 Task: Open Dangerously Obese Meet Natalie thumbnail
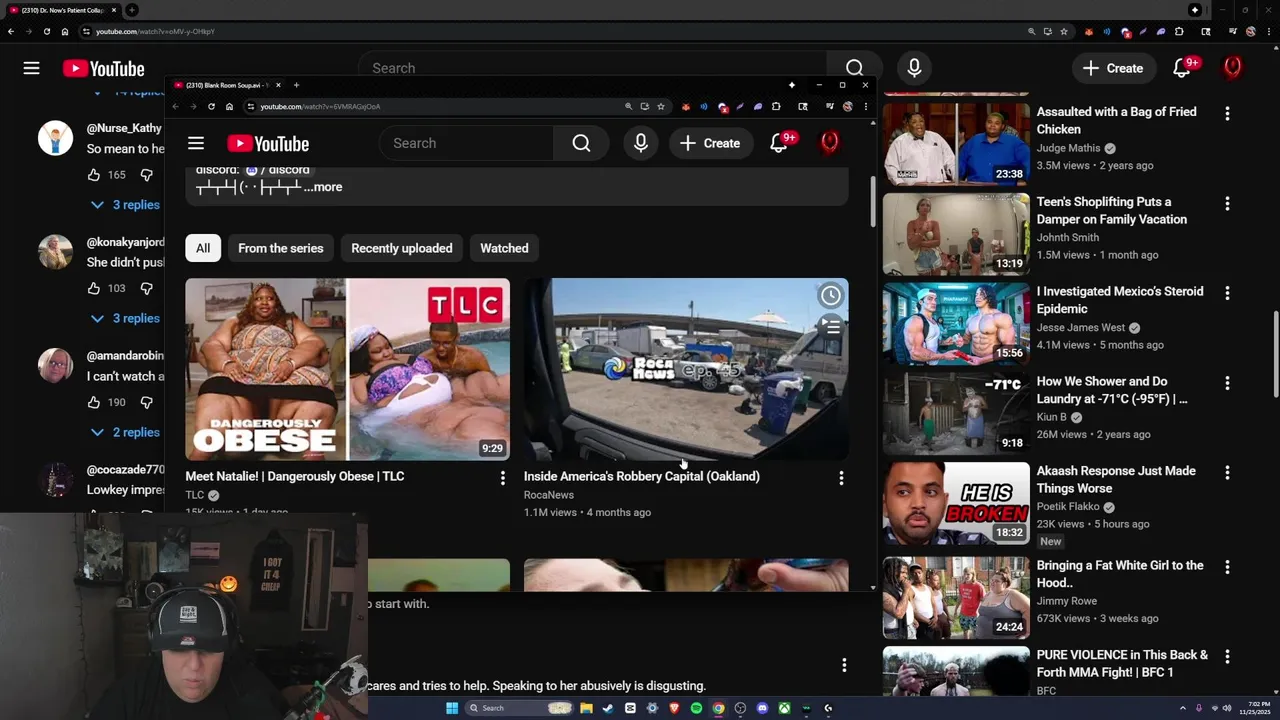(347, 369)
